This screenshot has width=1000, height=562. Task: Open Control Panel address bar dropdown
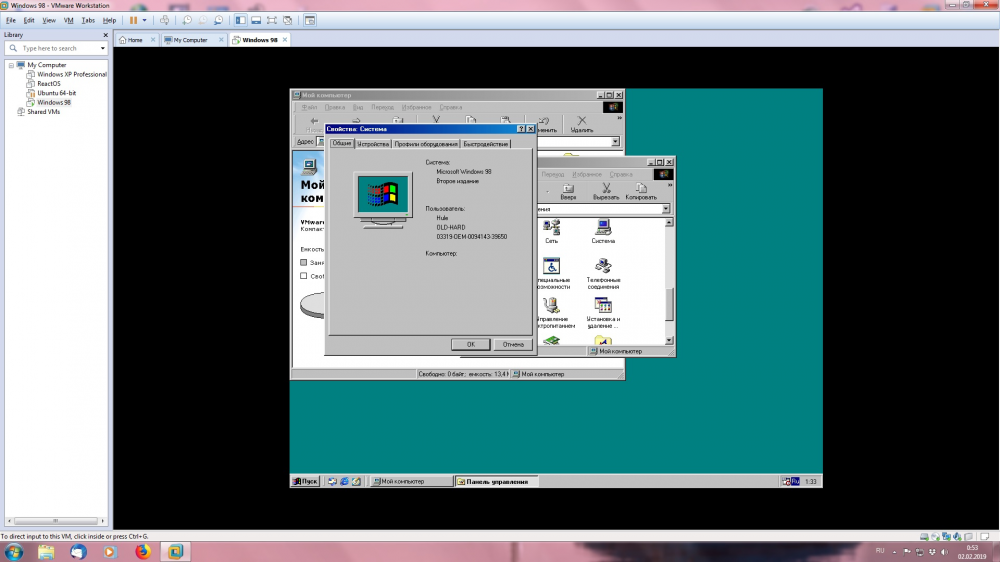tap(665, 209)
